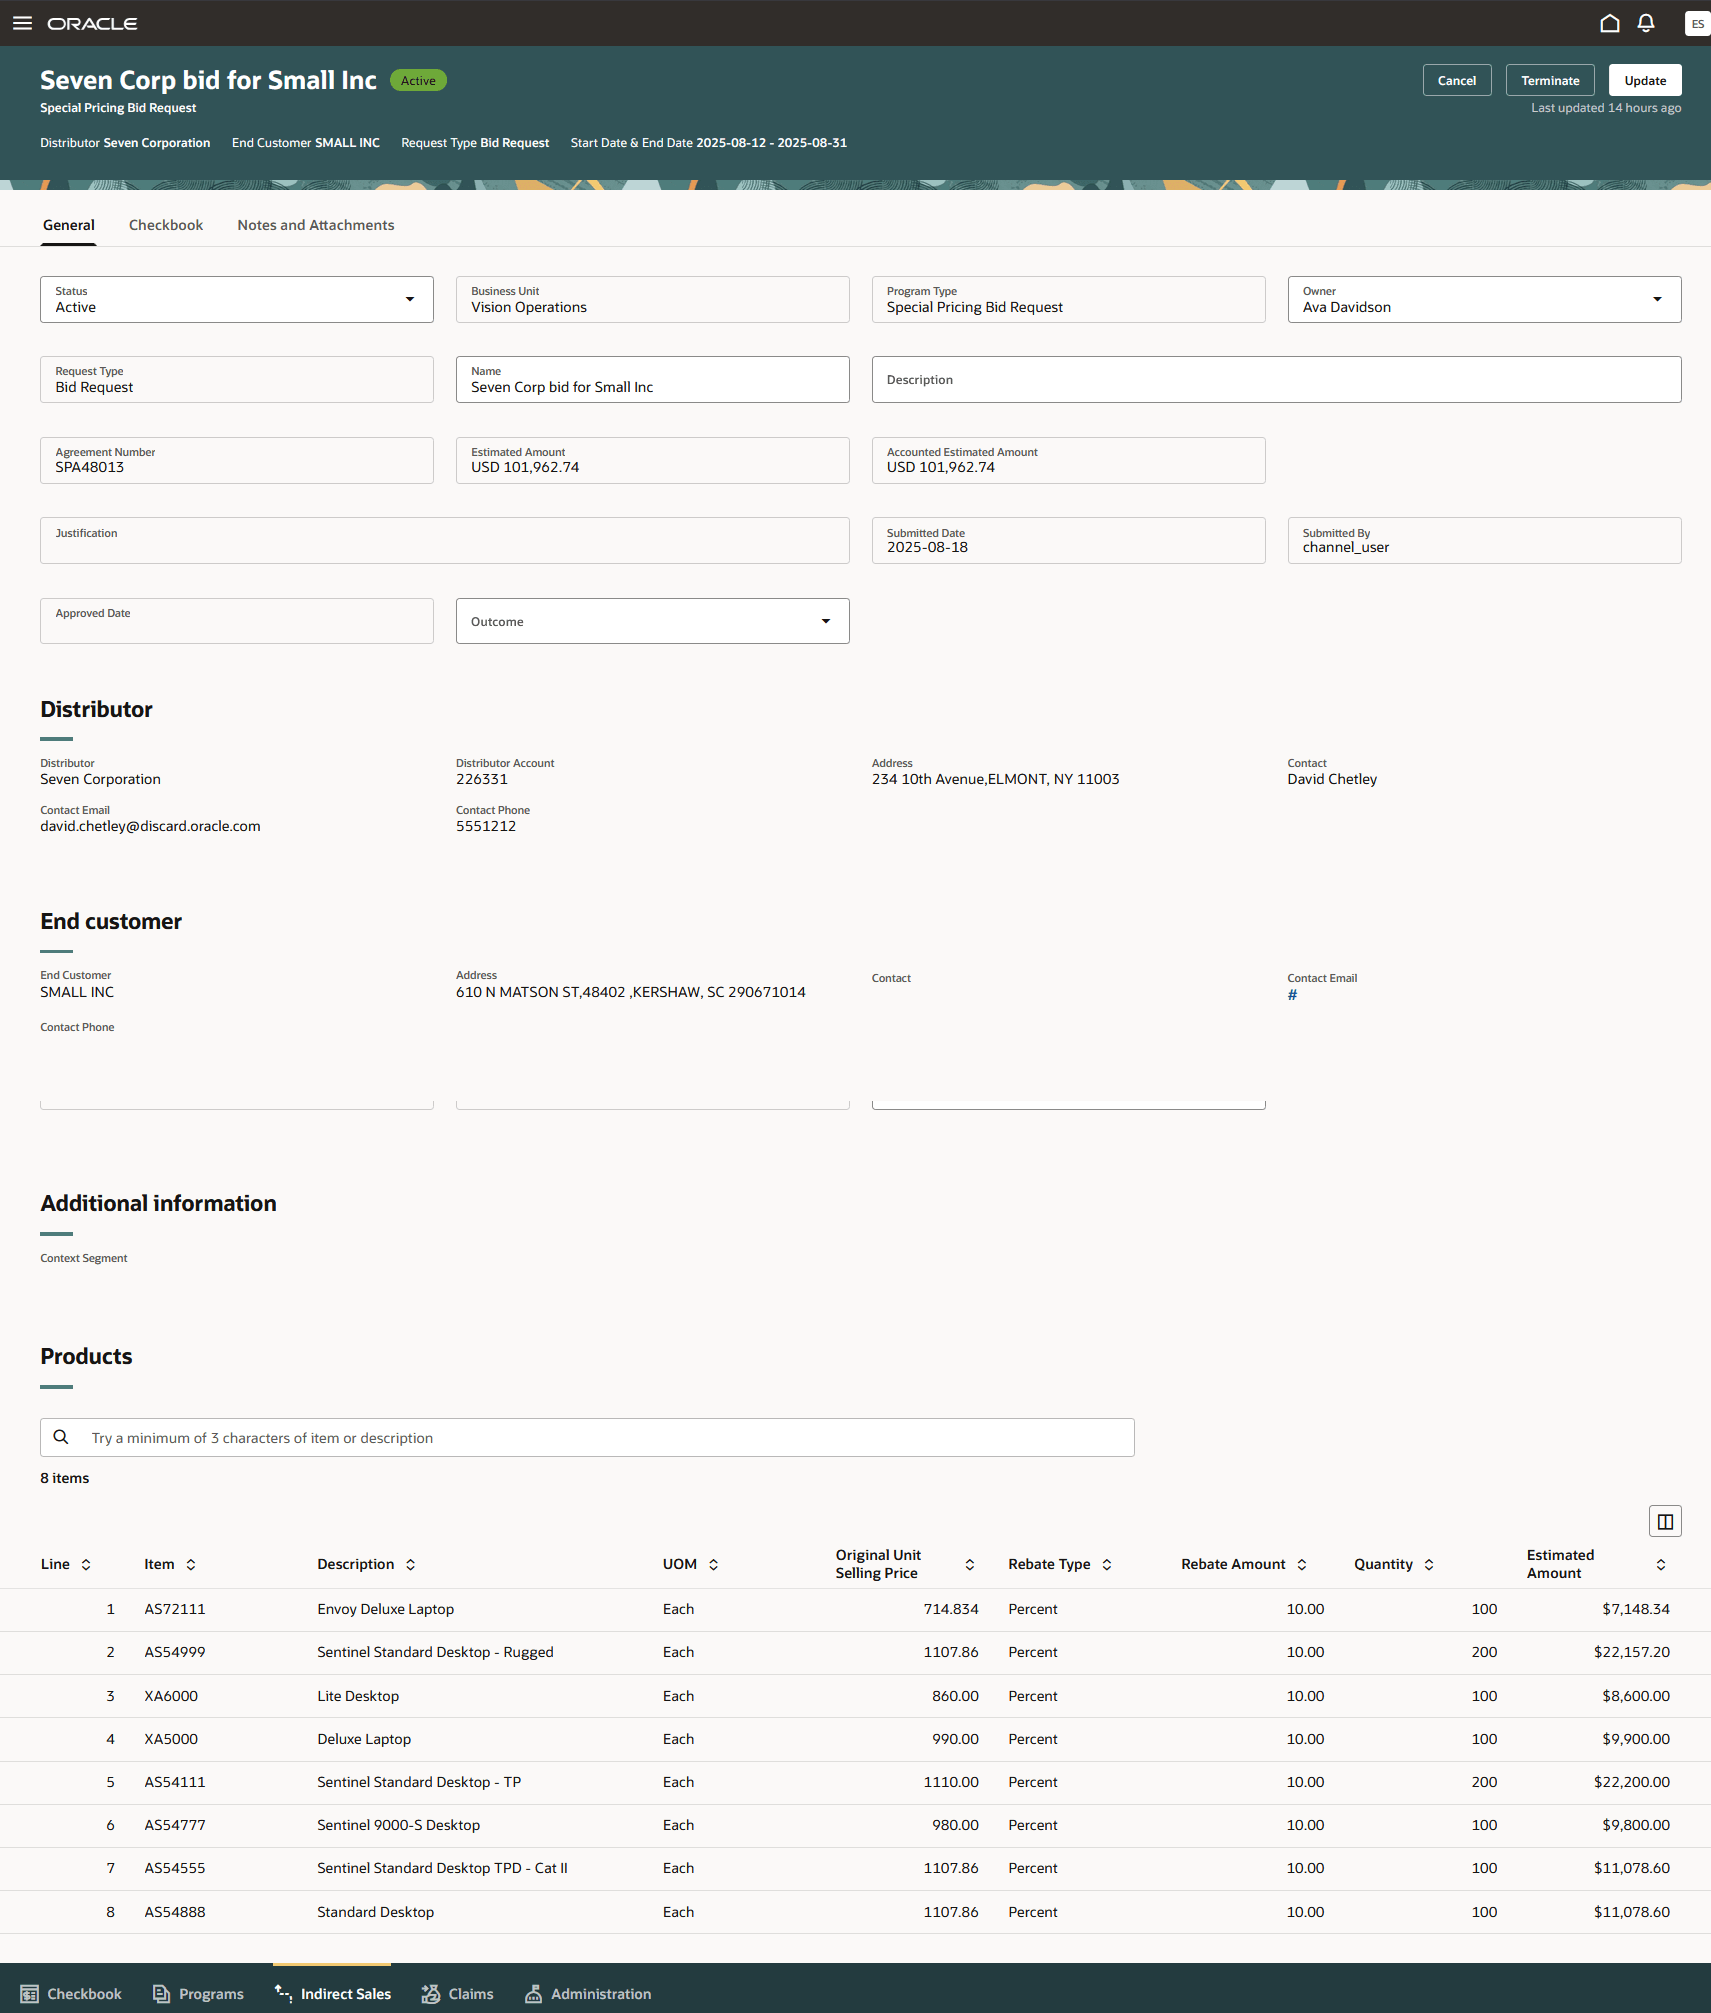Switch to the Notes and Attachments tab

[315, 224]
